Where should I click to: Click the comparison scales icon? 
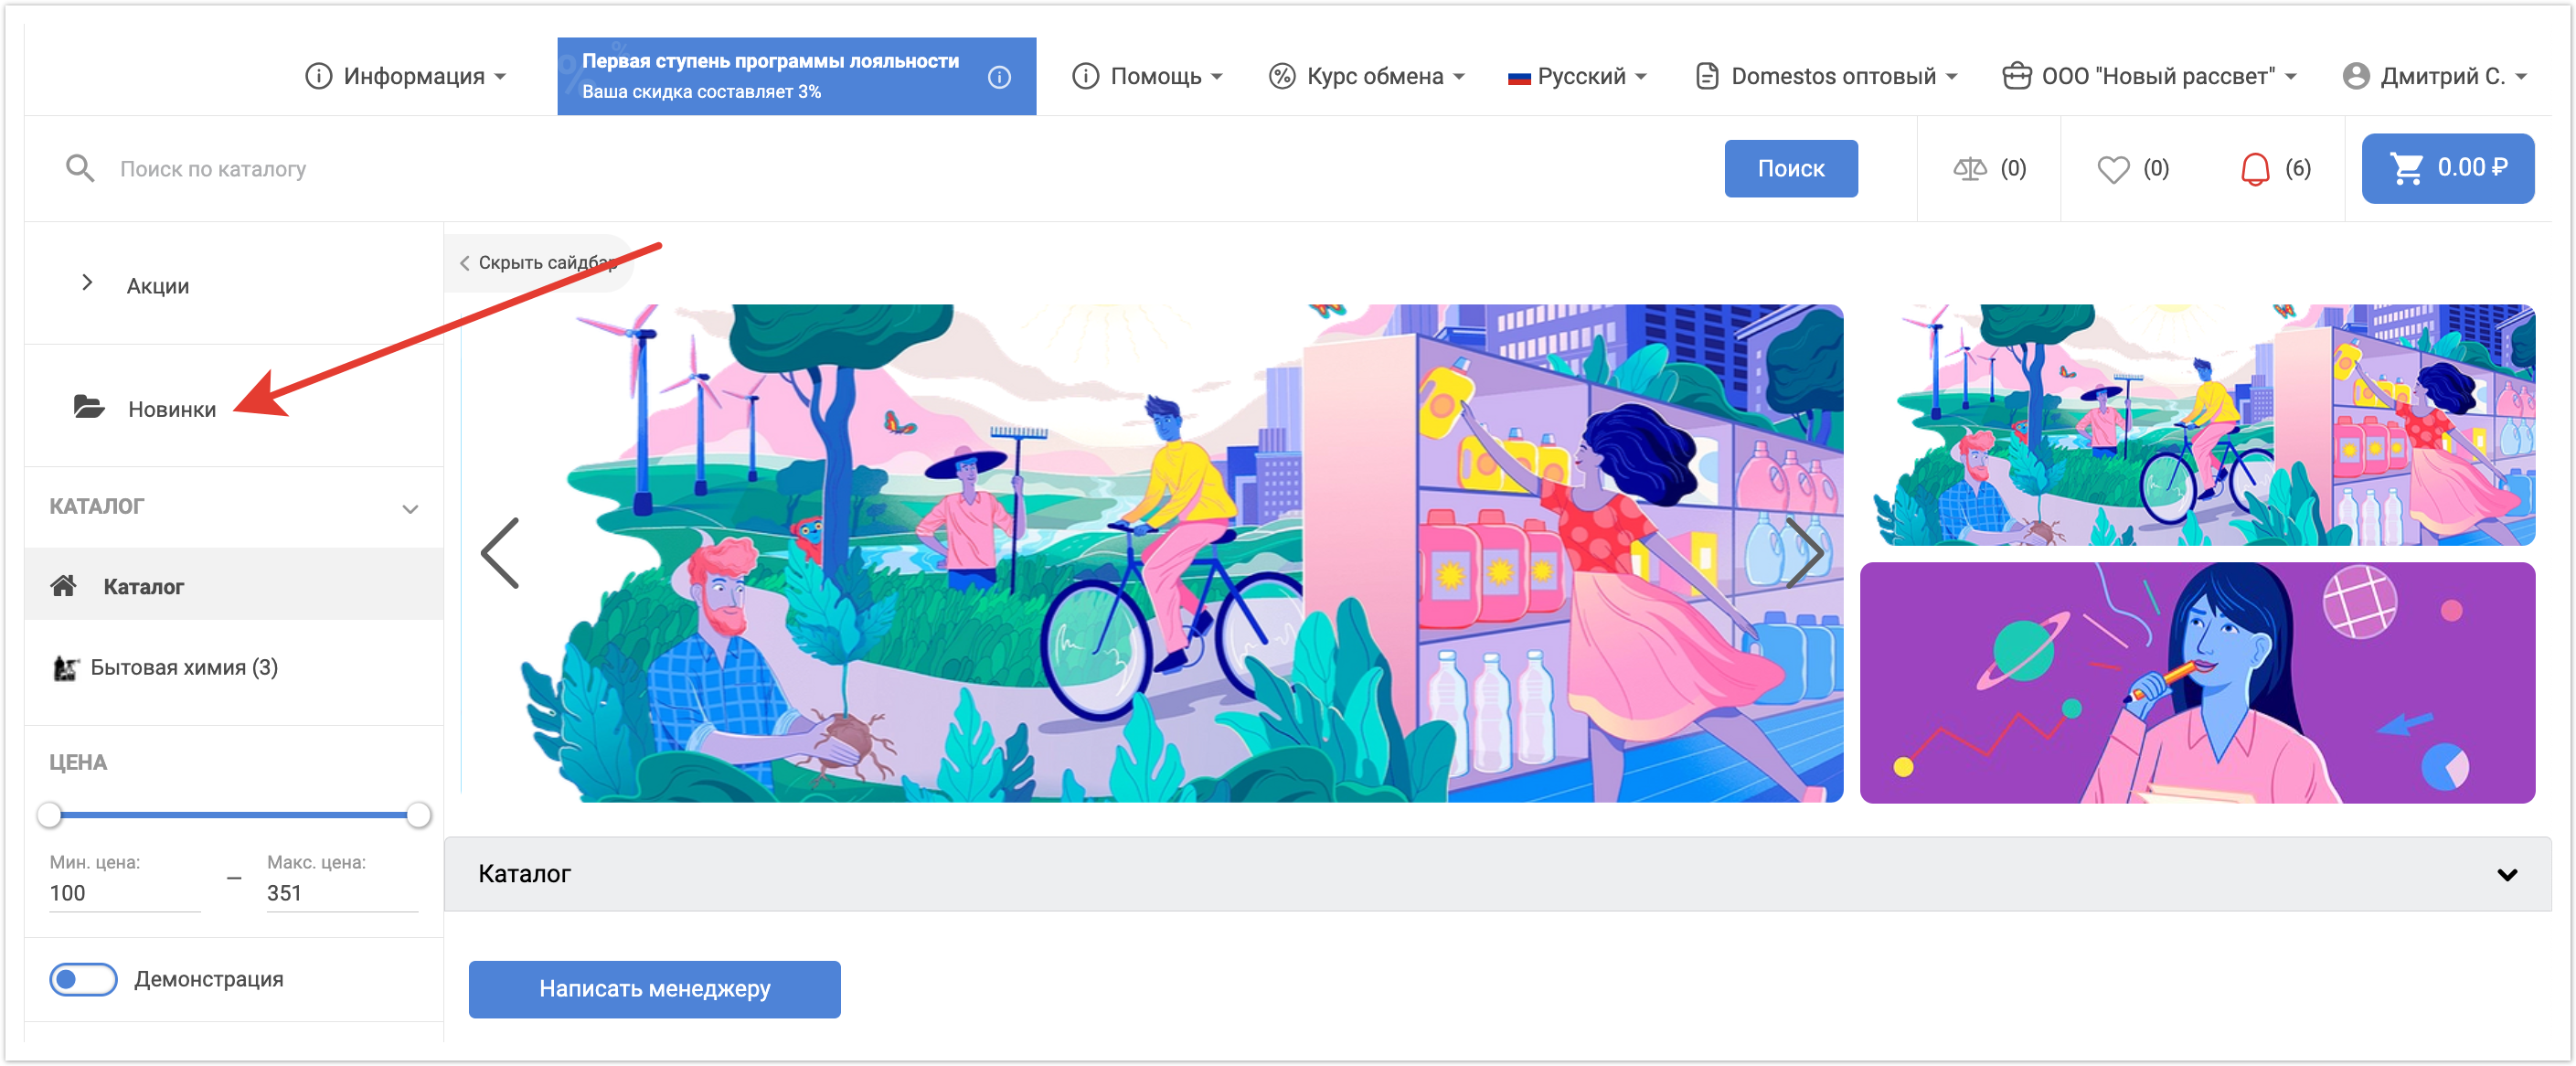coord(1969,169)
